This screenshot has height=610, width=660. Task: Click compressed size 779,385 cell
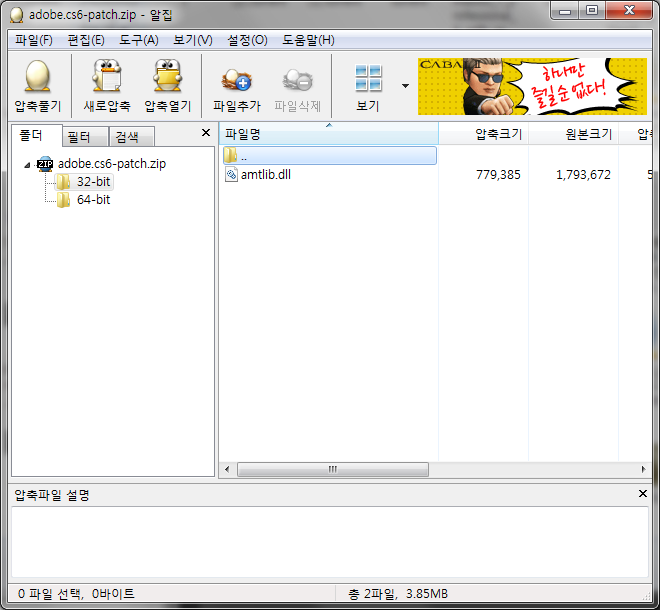click(x=498, y=175)
